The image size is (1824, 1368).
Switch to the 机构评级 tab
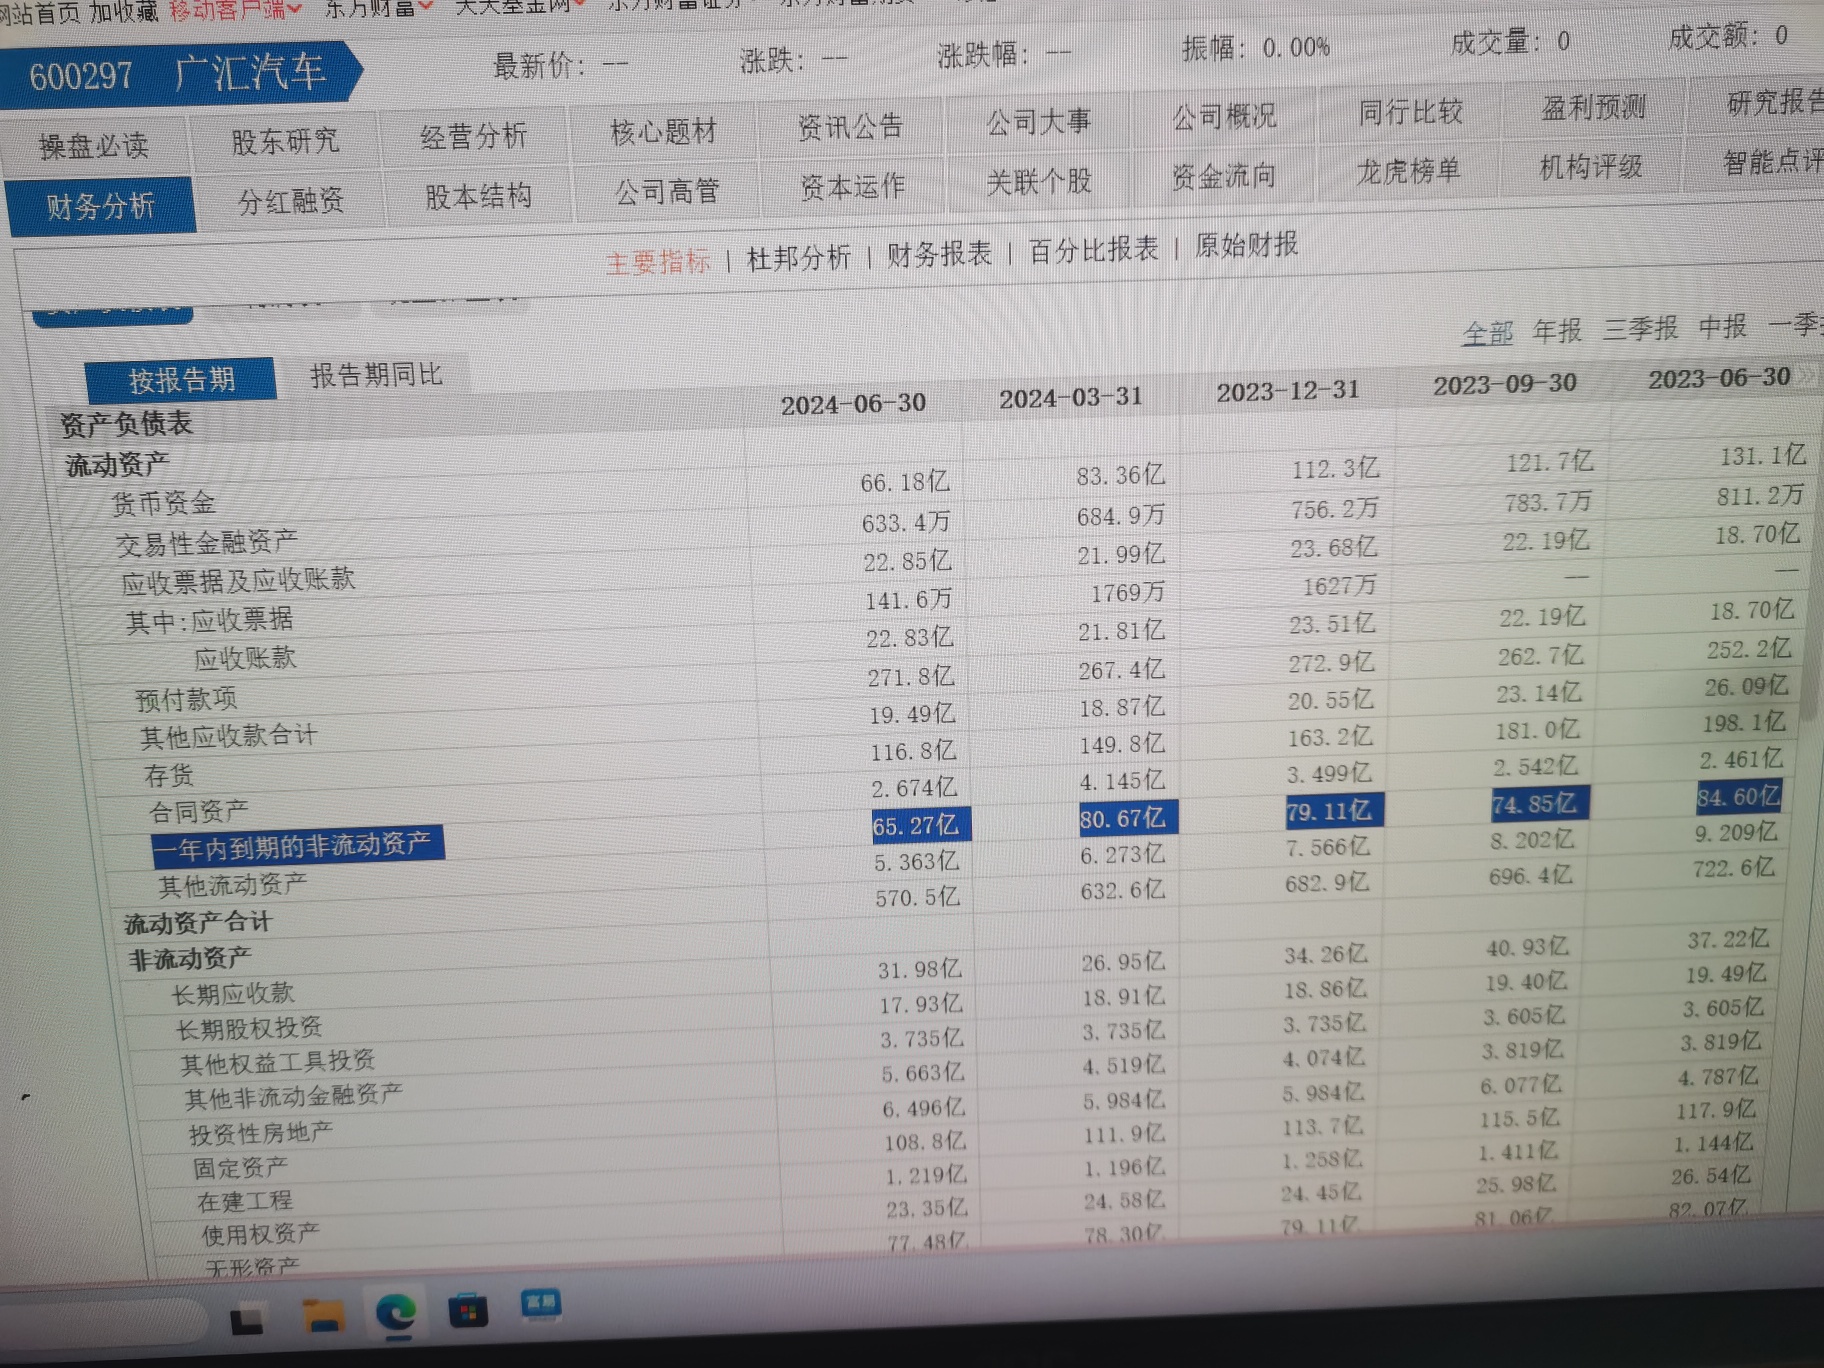[x=1591, y=167]
